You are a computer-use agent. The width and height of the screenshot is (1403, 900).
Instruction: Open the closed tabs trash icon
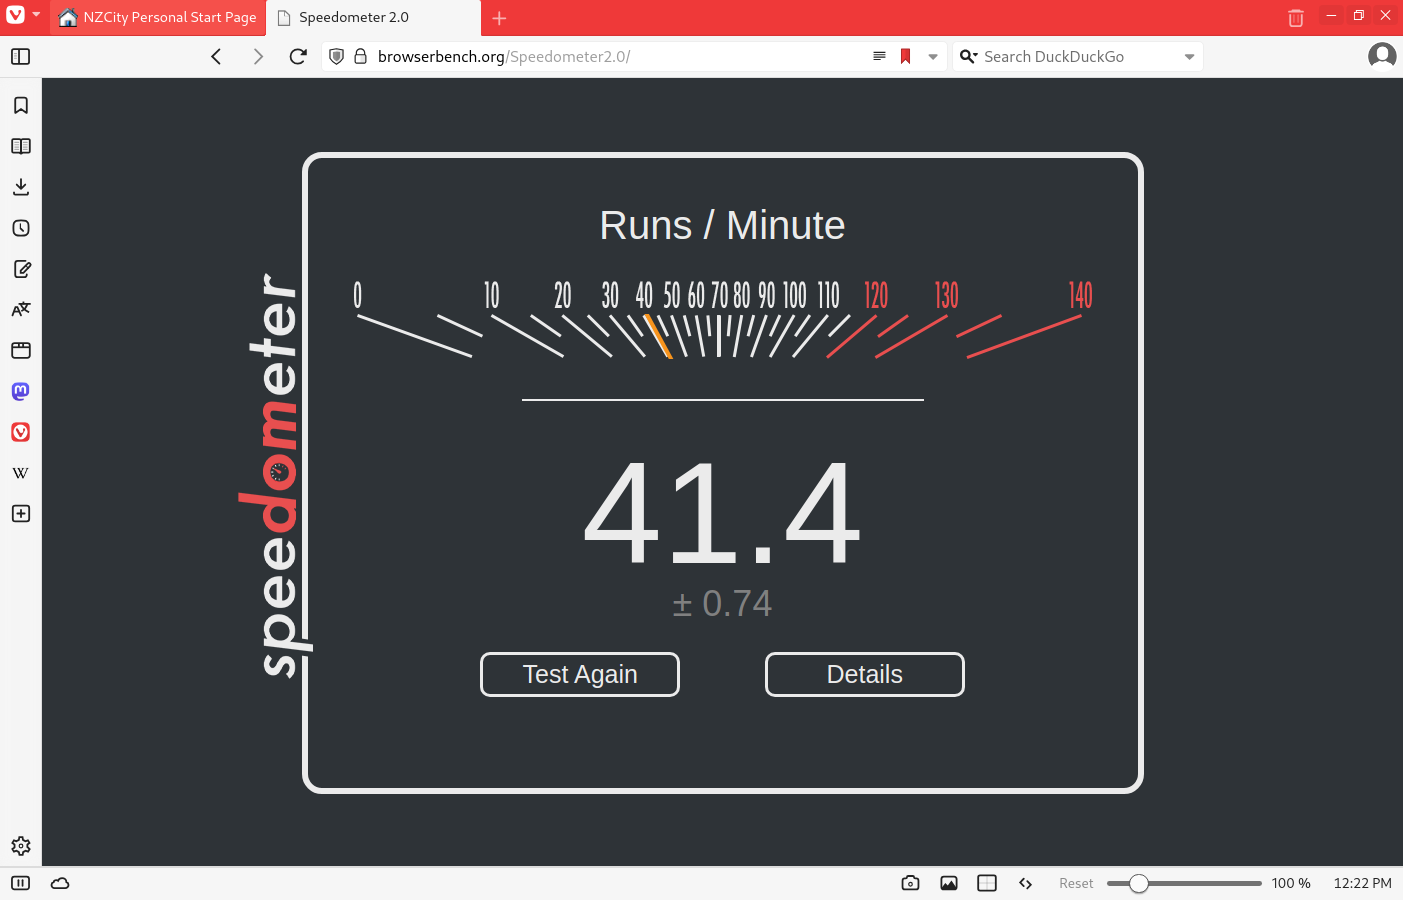pos(1296,17)
